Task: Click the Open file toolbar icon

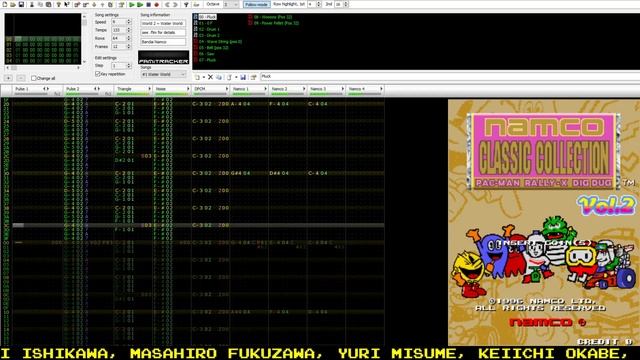Action: tap(13, 4)
